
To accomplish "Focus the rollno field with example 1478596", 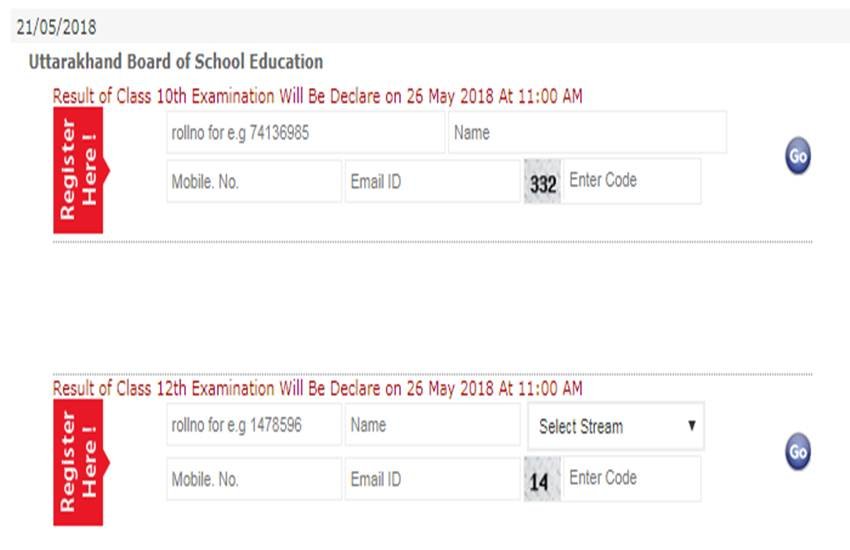I will coord(254,425).
